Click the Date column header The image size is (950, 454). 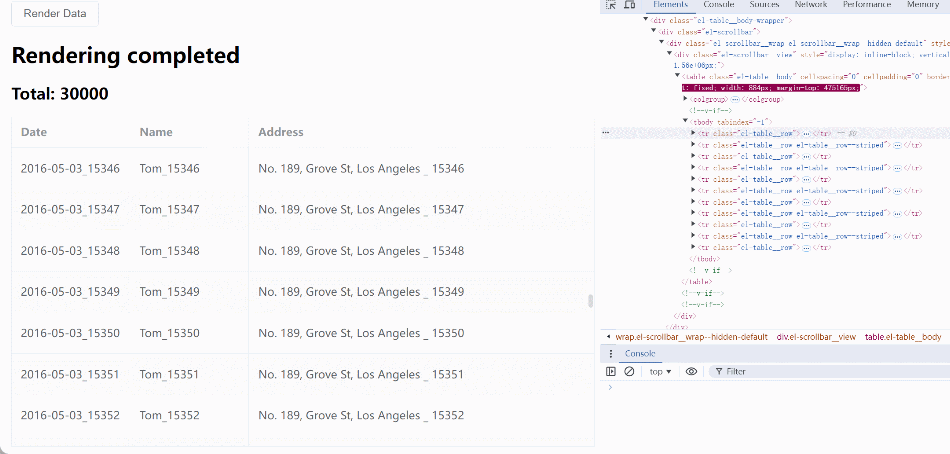point(34,132)
